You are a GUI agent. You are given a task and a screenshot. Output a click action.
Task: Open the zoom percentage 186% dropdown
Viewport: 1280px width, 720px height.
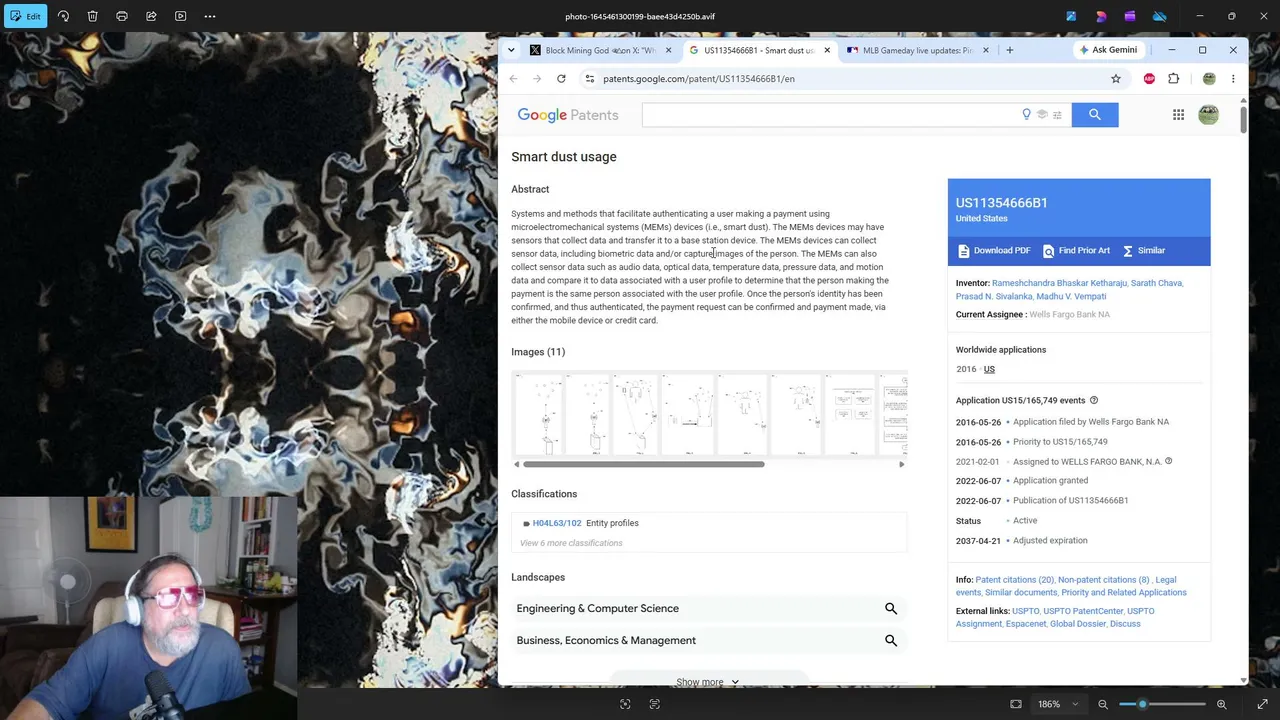point(1058,704)
